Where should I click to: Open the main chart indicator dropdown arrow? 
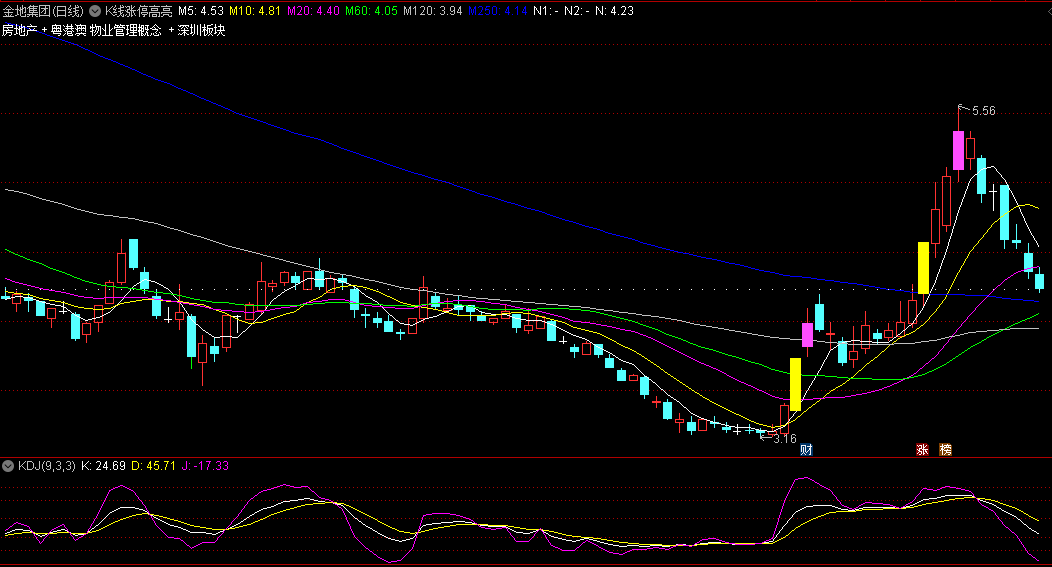[95, 11]
